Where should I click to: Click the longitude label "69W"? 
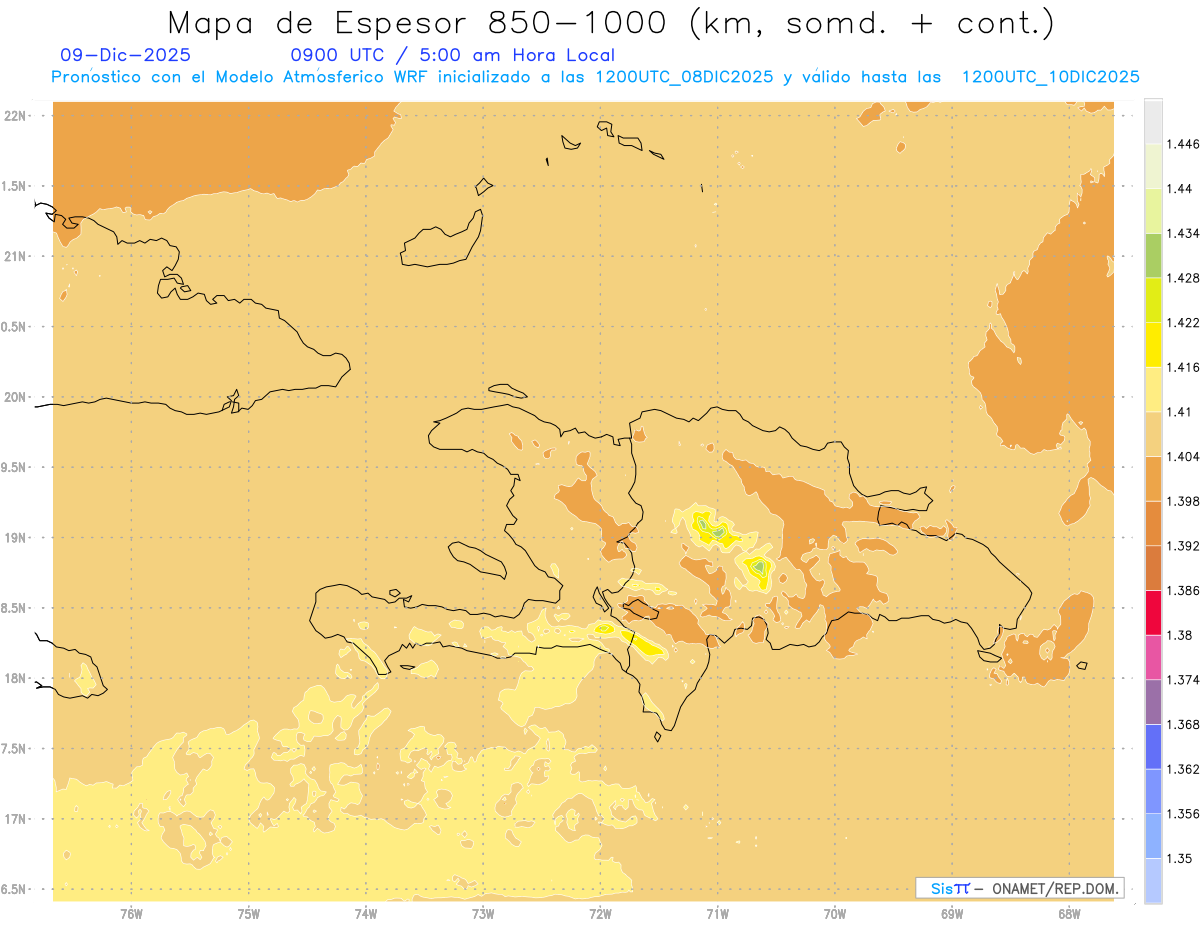[x=952, y=914]
